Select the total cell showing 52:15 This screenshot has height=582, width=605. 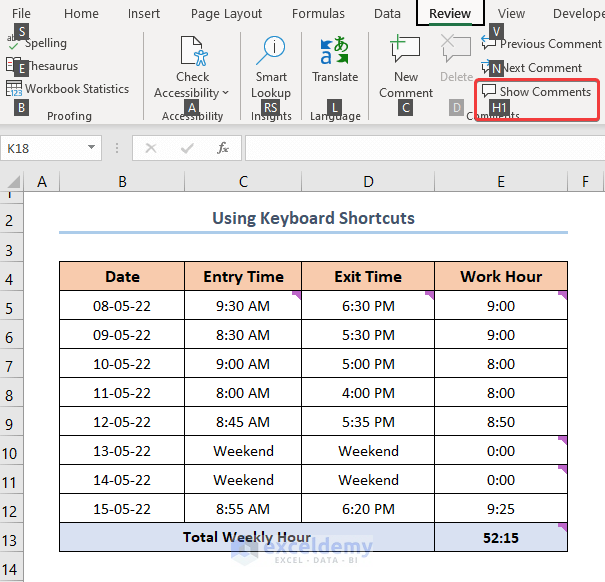pos(500,537)
